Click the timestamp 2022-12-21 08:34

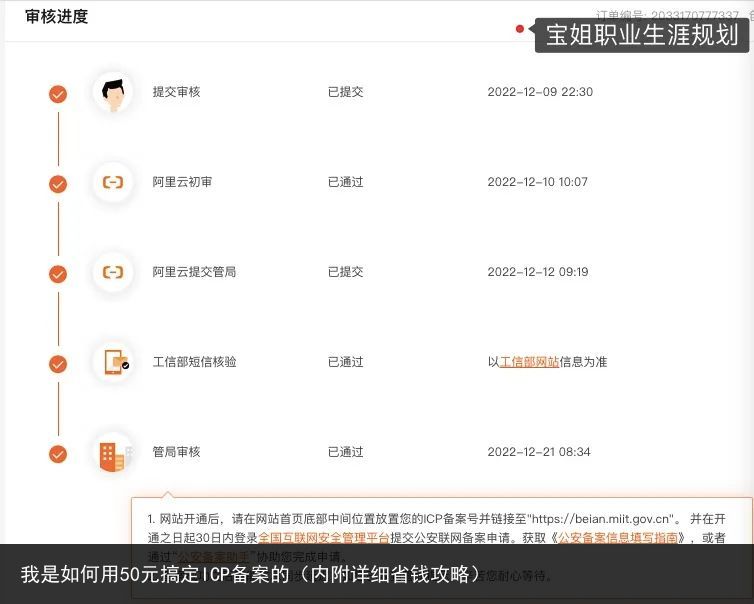click(539, 452)
